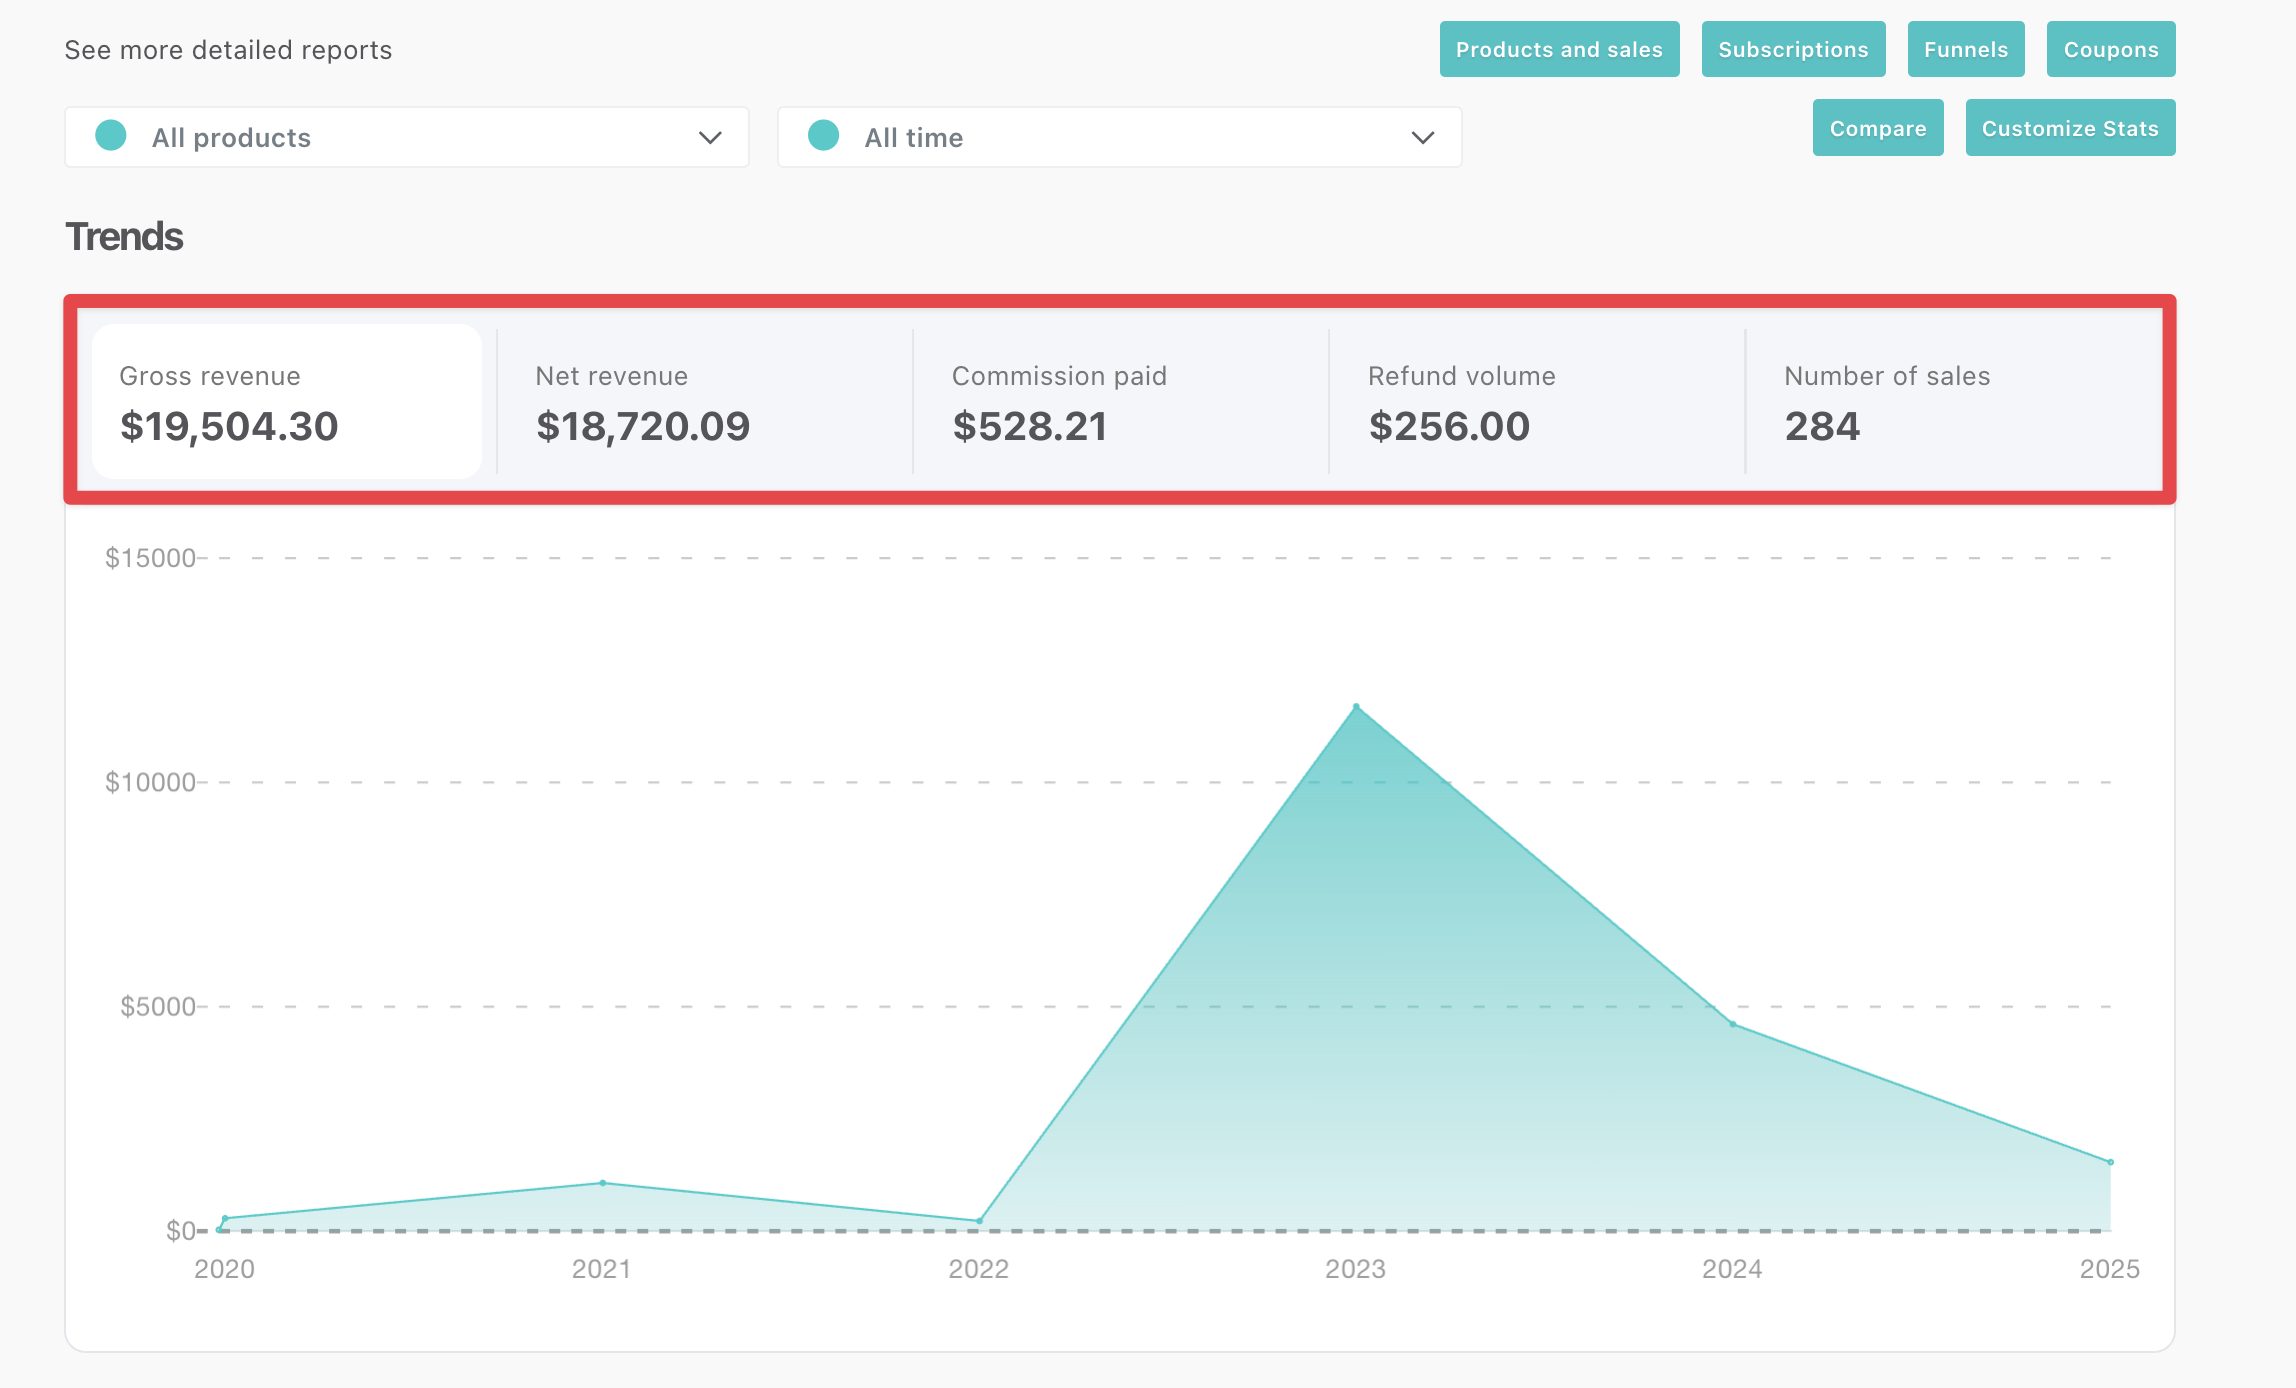Viewport: 2296px width, 1388px height.
Task: View the Number of sales metric
Action: (x=1953, y=401)
